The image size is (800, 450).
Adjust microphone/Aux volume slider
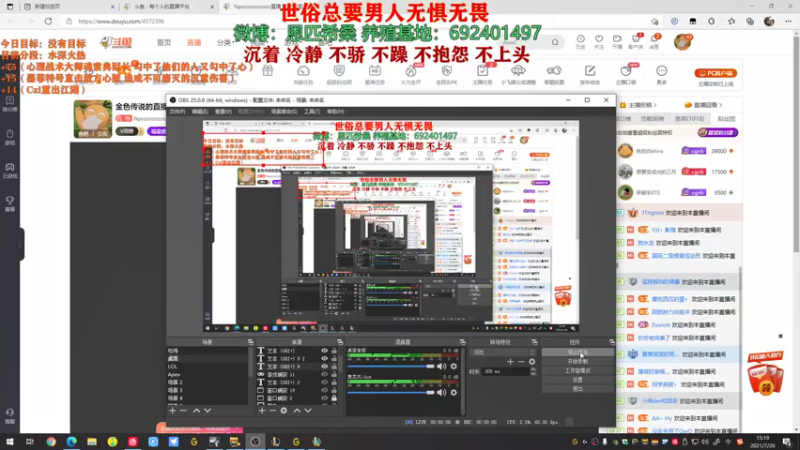pos(391,392)
